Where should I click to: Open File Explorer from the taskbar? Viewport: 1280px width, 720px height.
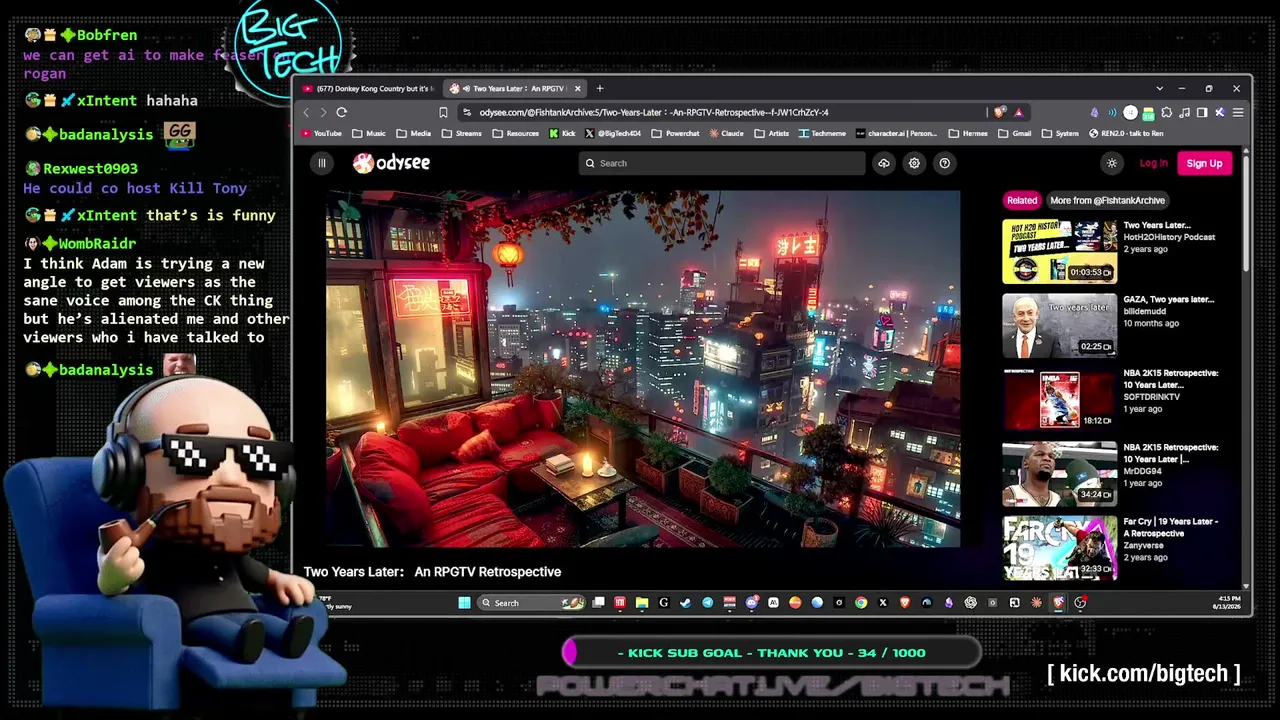pos(642,602)
